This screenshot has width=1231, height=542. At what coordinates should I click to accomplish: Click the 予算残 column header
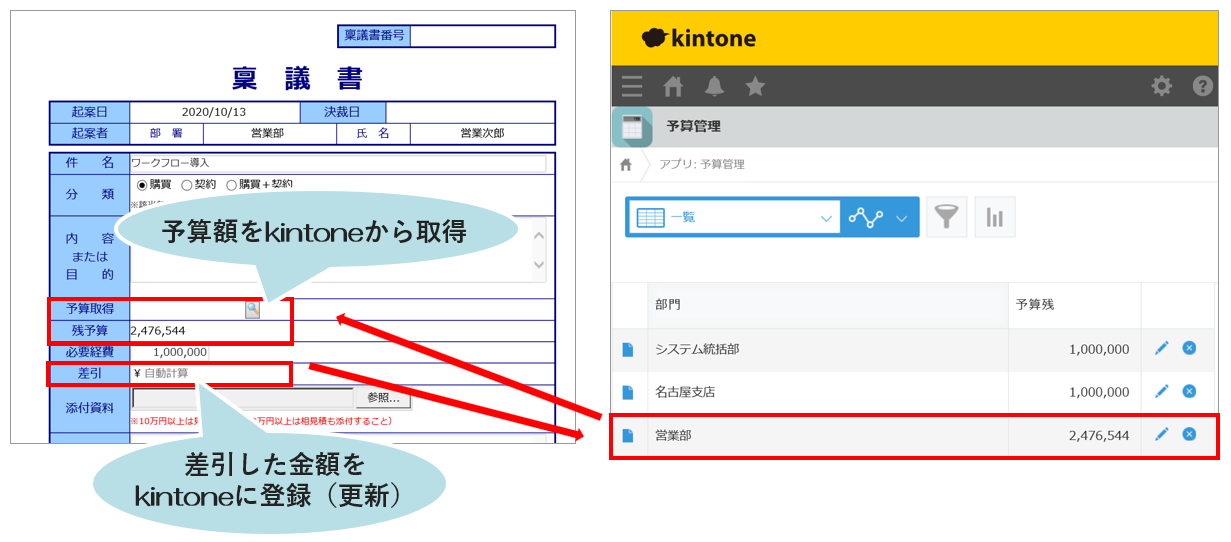tap(1075, 305)
